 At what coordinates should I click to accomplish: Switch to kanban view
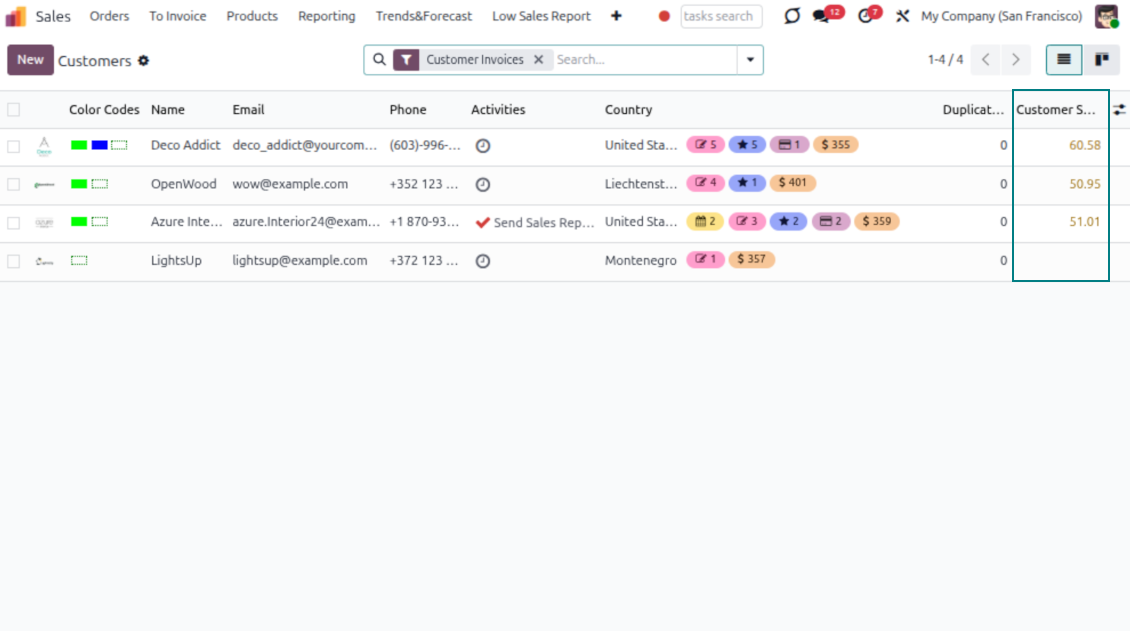1102,60
